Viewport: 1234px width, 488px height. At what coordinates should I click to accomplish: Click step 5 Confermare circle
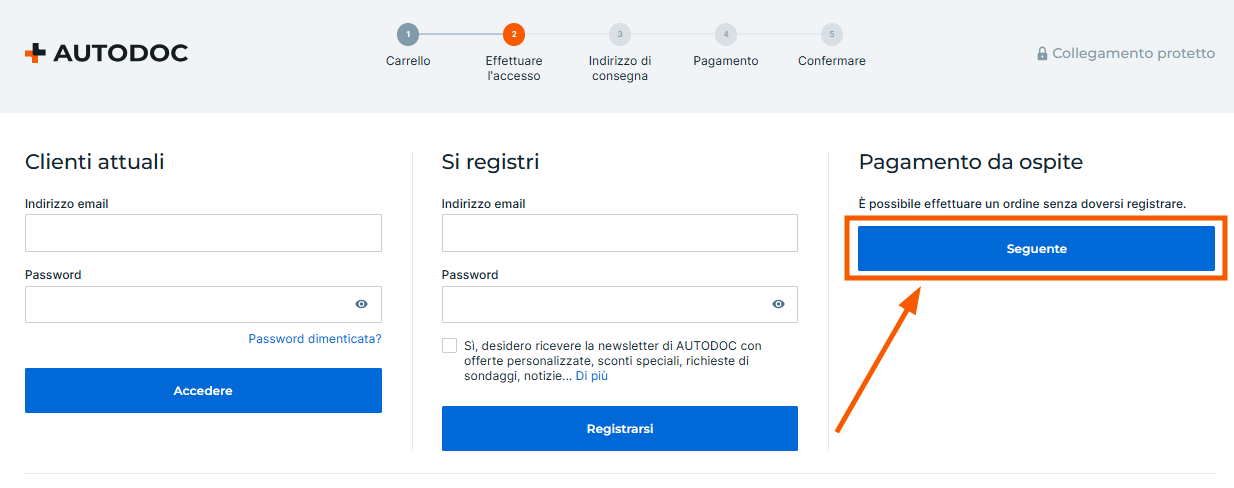tap(832, 34)
